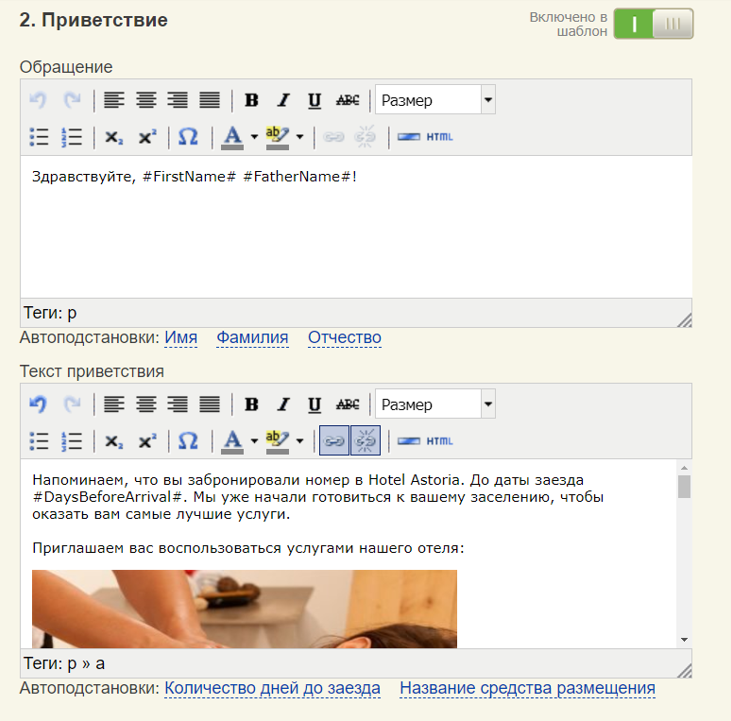Align left in the Текст приветствия editor
Viewport: 731px width, 721px height.
(114, 404)
